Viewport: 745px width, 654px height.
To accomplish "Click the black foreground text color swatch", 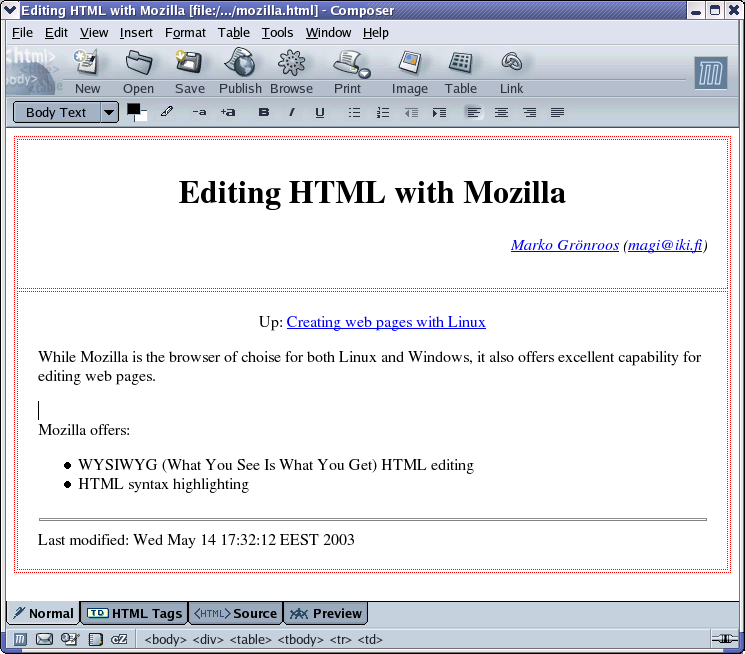I will click(x=133, y=109).
